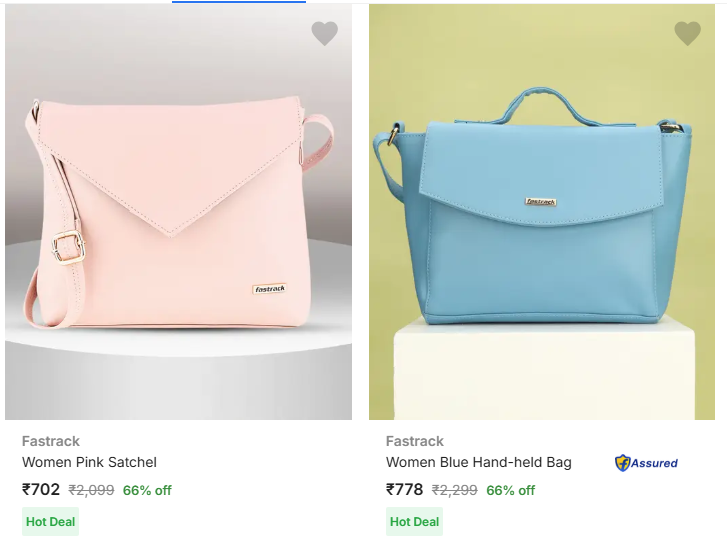Click the Hot Deal tag under blue bag
This screenshot has height=544, width=727.
click(414, 521)
